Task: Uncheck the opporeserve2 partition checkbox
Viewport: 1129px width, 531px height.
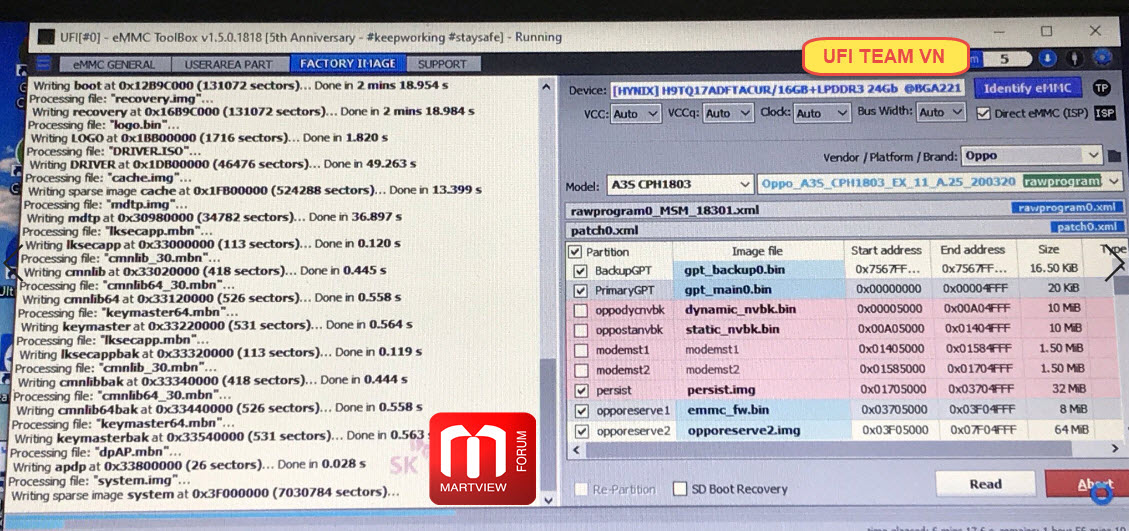Action: tap(581, 432)
